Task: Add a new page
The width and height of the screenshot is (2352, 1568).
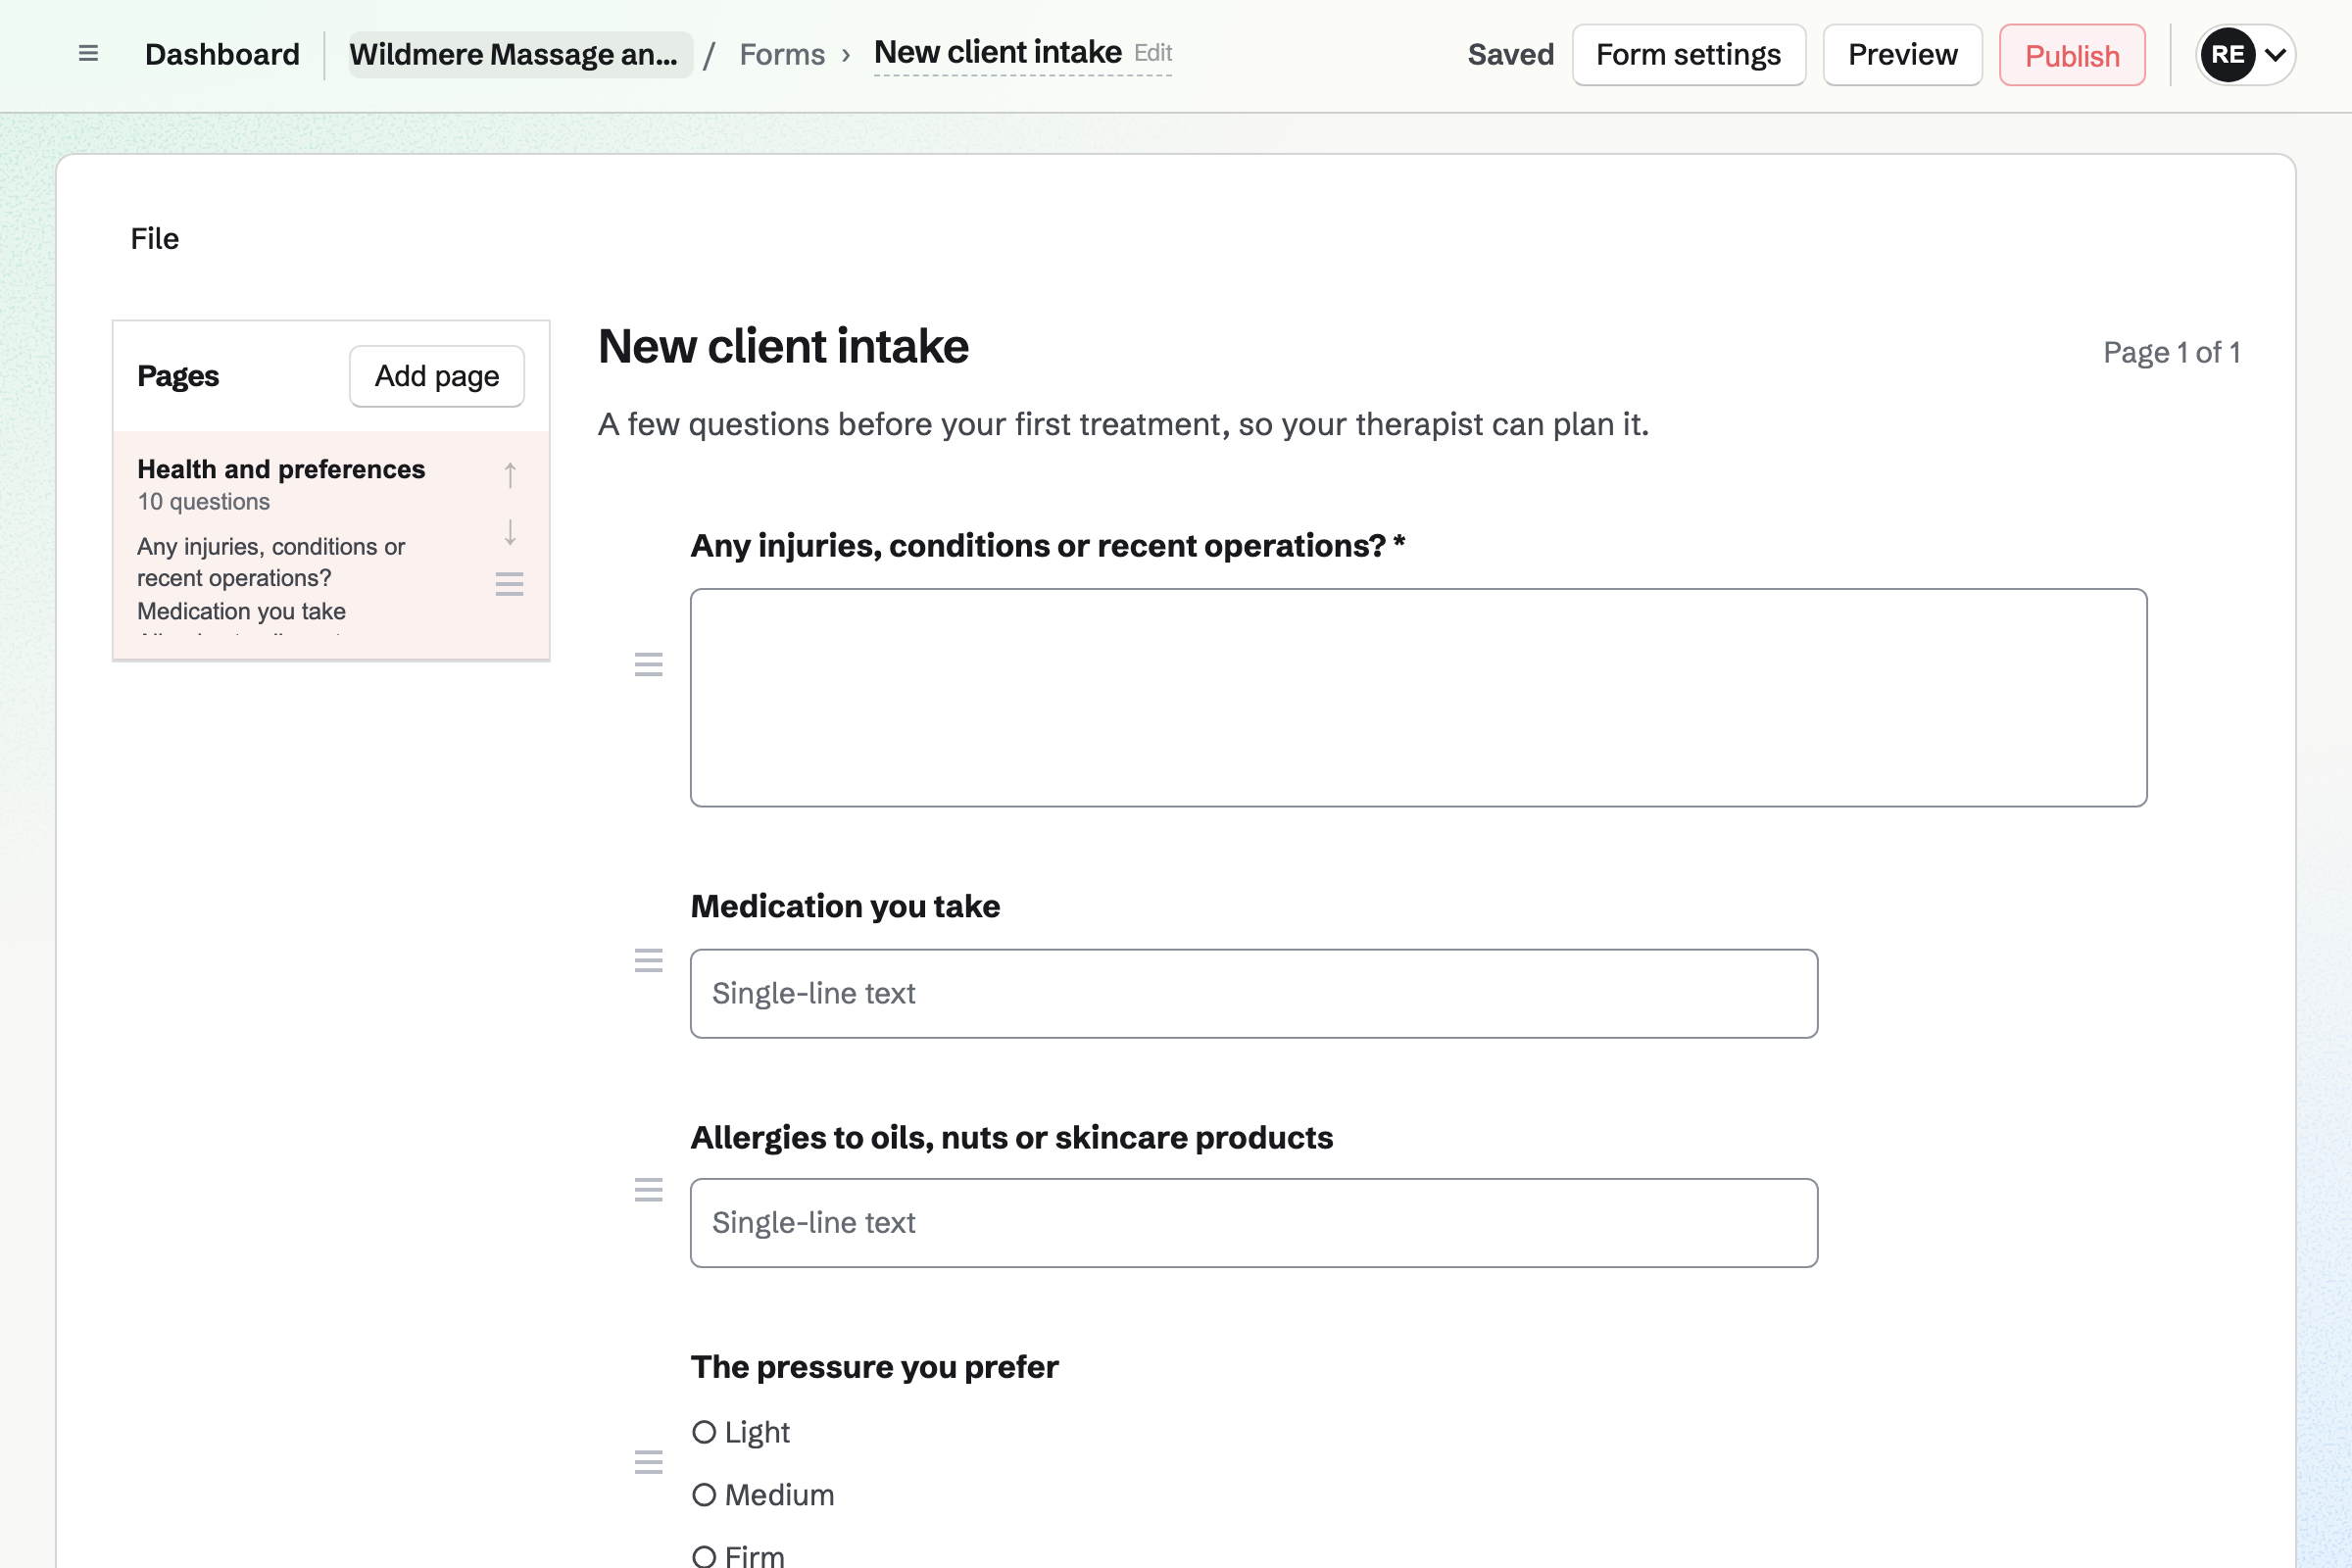Action: pos(437,376)
